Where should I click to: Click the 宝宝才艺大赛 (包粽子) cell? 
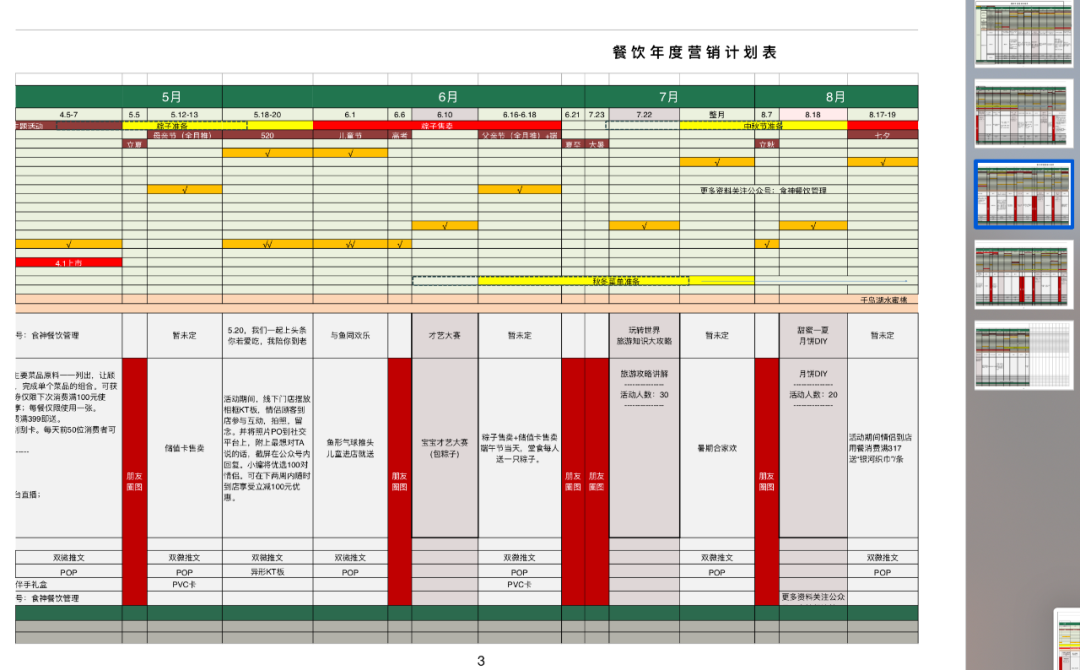point(445,448)
